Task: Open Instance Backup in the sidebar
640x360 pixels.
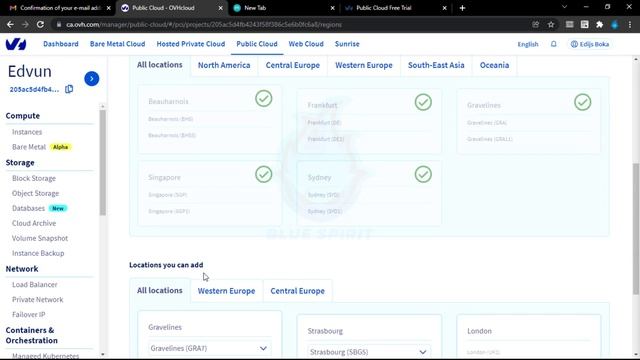Action: (38, 253)
